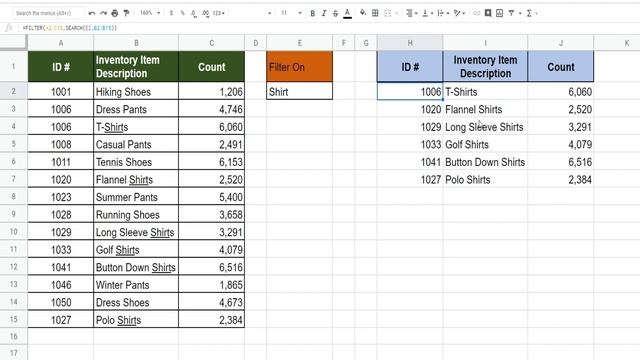Screen dimensions: 640x360
Task: Redo the last undone action
Action: [x=103, y=13]
